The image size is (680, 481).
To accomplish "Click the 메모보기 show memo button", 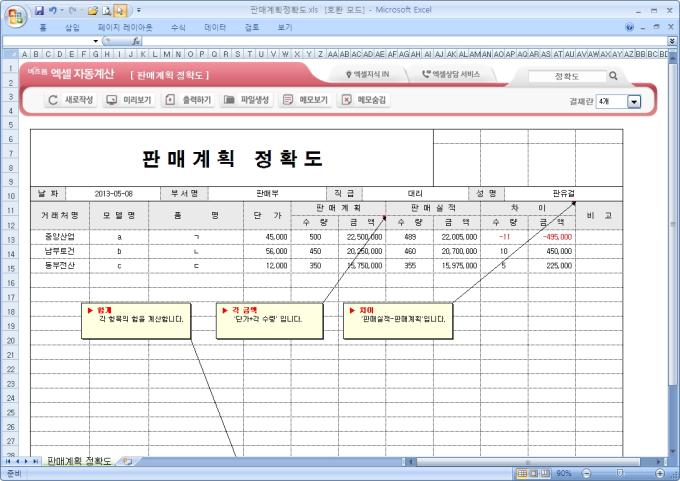I will point(305,100).
